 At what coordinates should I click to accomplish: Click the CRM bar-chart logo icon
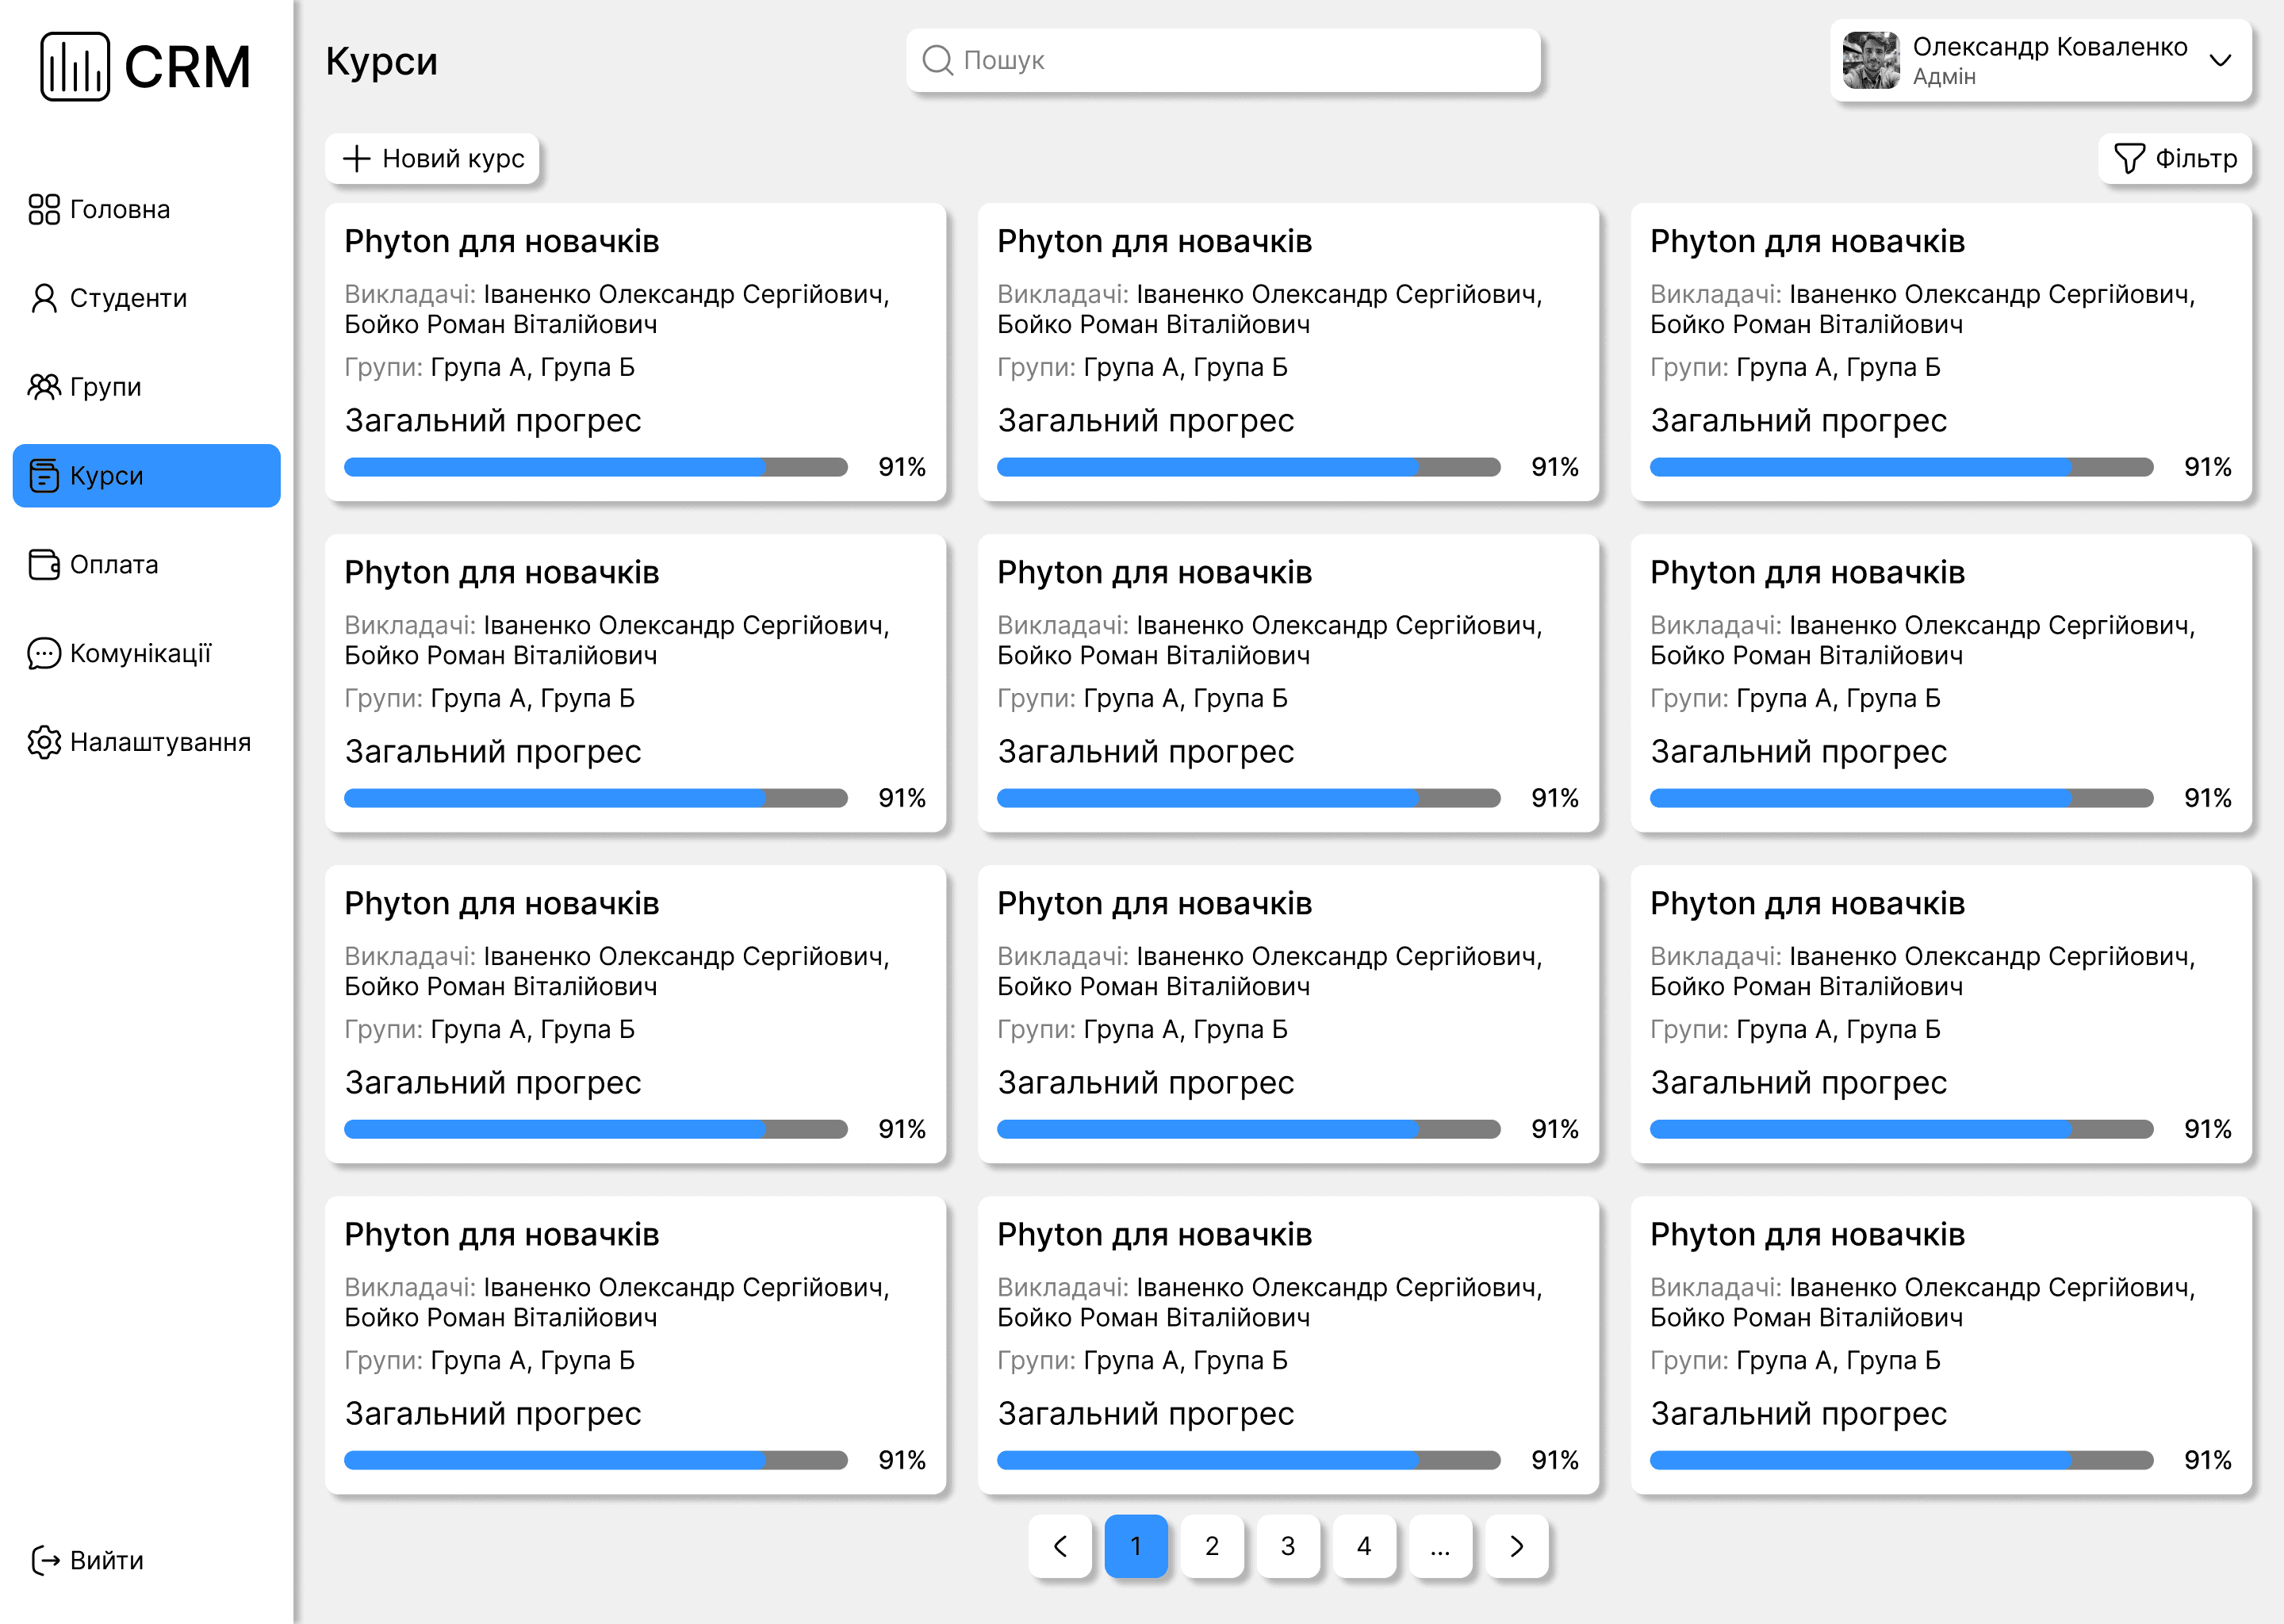point(74,66)
